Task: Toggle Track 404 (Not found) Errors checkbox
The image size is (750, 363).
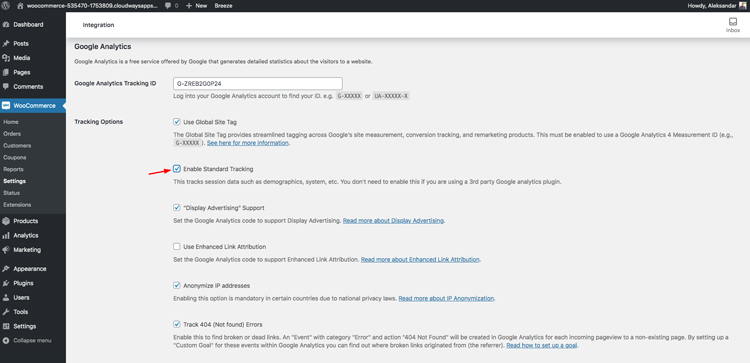Action: click(x=176, y=324)
